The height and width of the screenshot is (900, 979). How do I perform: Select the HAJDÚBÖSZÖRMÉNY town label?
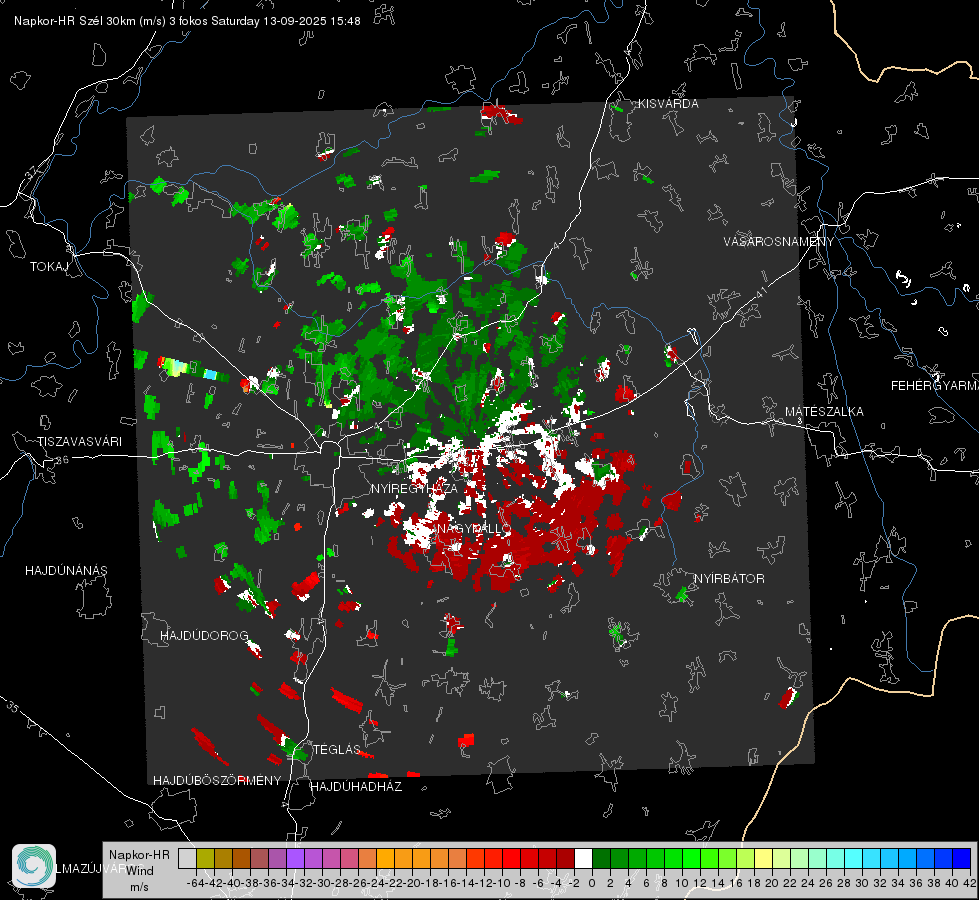217,781
